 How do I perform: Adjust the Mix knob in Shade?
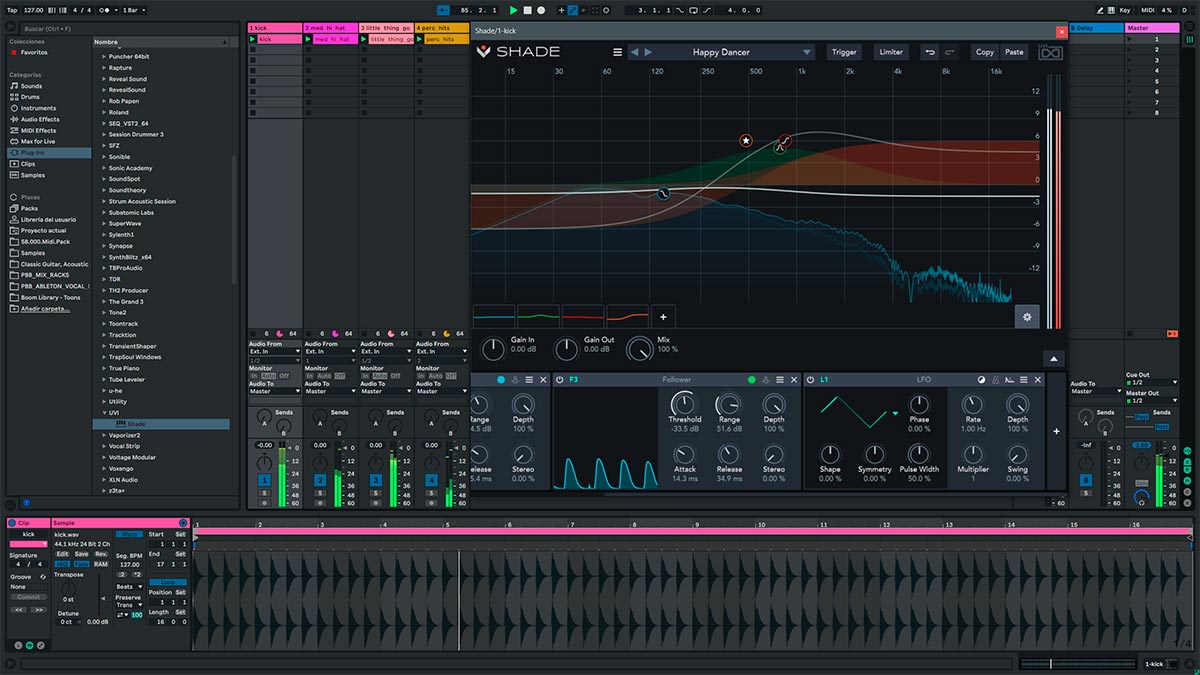[639, 349]
